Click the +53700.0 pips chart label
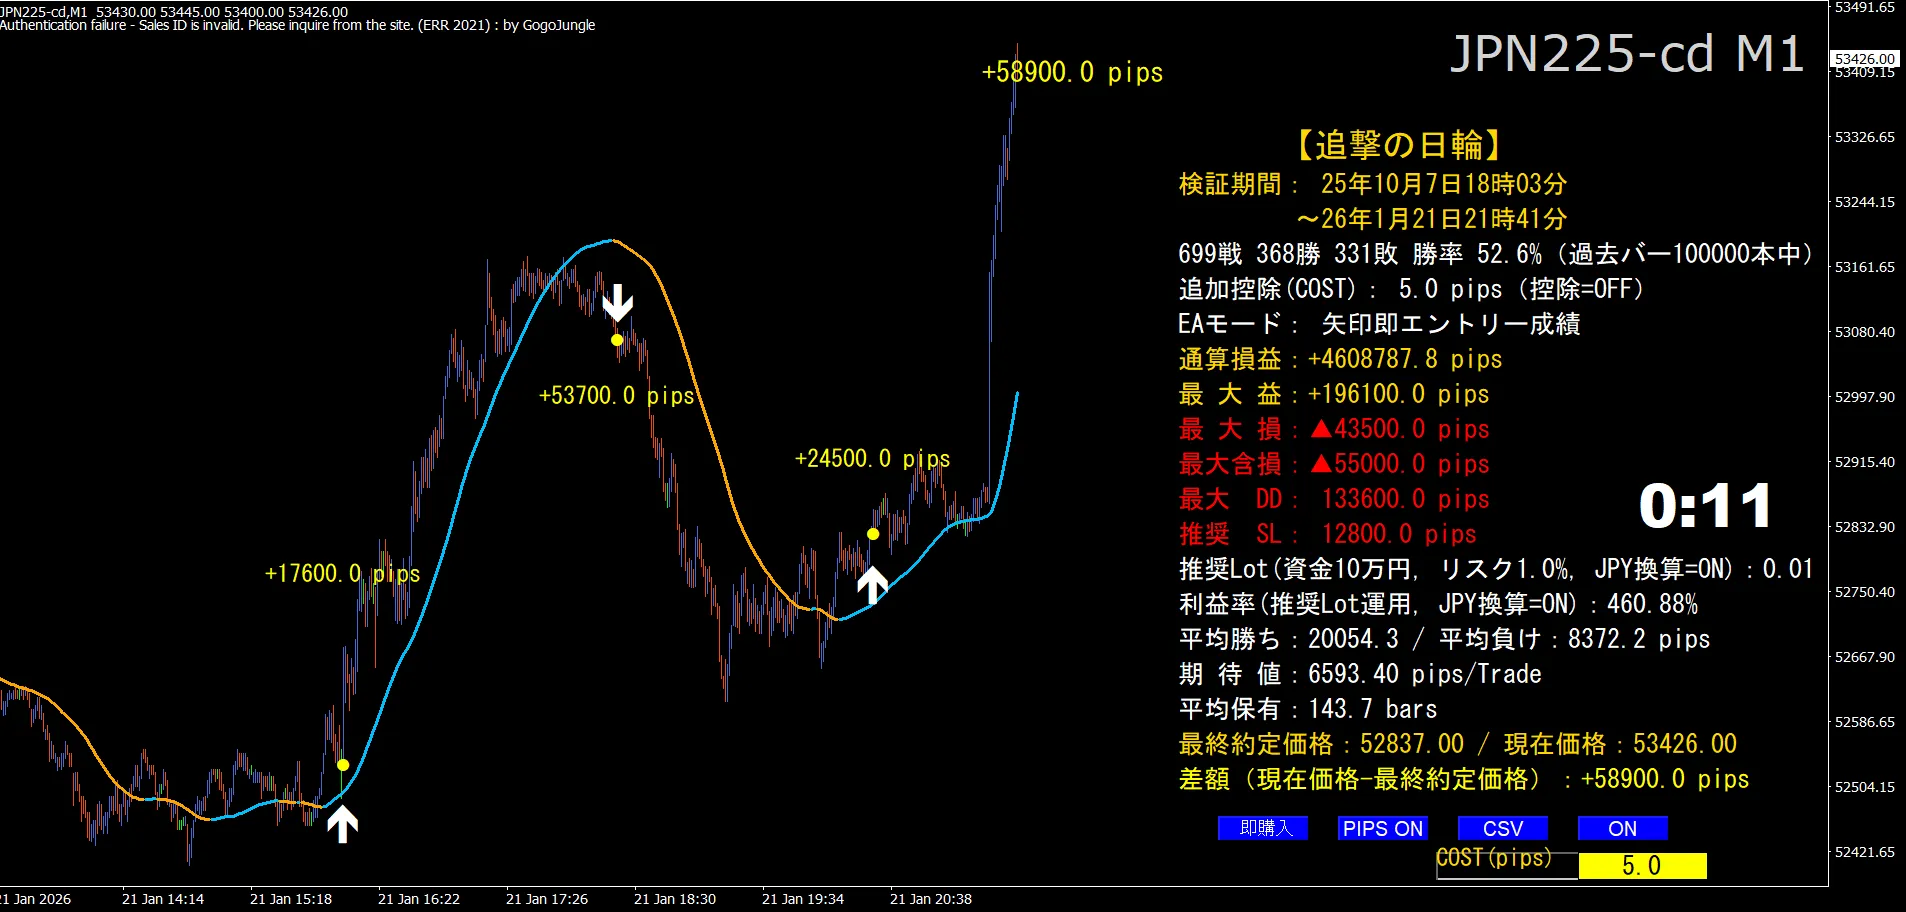The width and height of the screenshot is (1906, 912). tap(616, 396)
